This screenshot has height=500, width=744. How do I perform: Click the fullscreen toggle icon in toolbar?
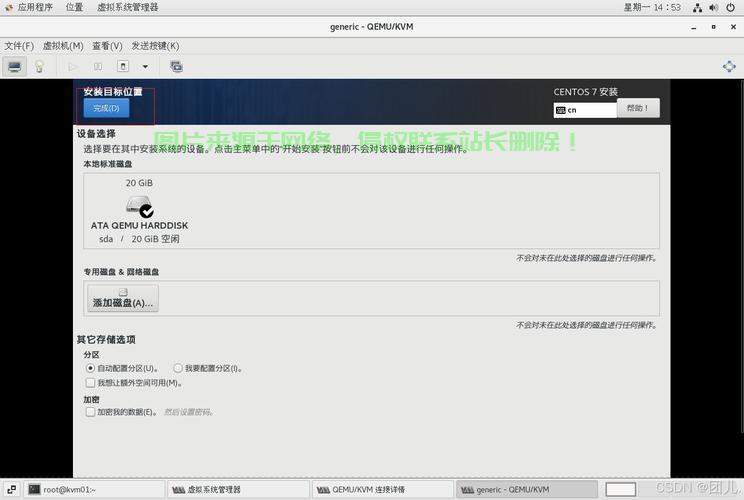tap(729, 66)
